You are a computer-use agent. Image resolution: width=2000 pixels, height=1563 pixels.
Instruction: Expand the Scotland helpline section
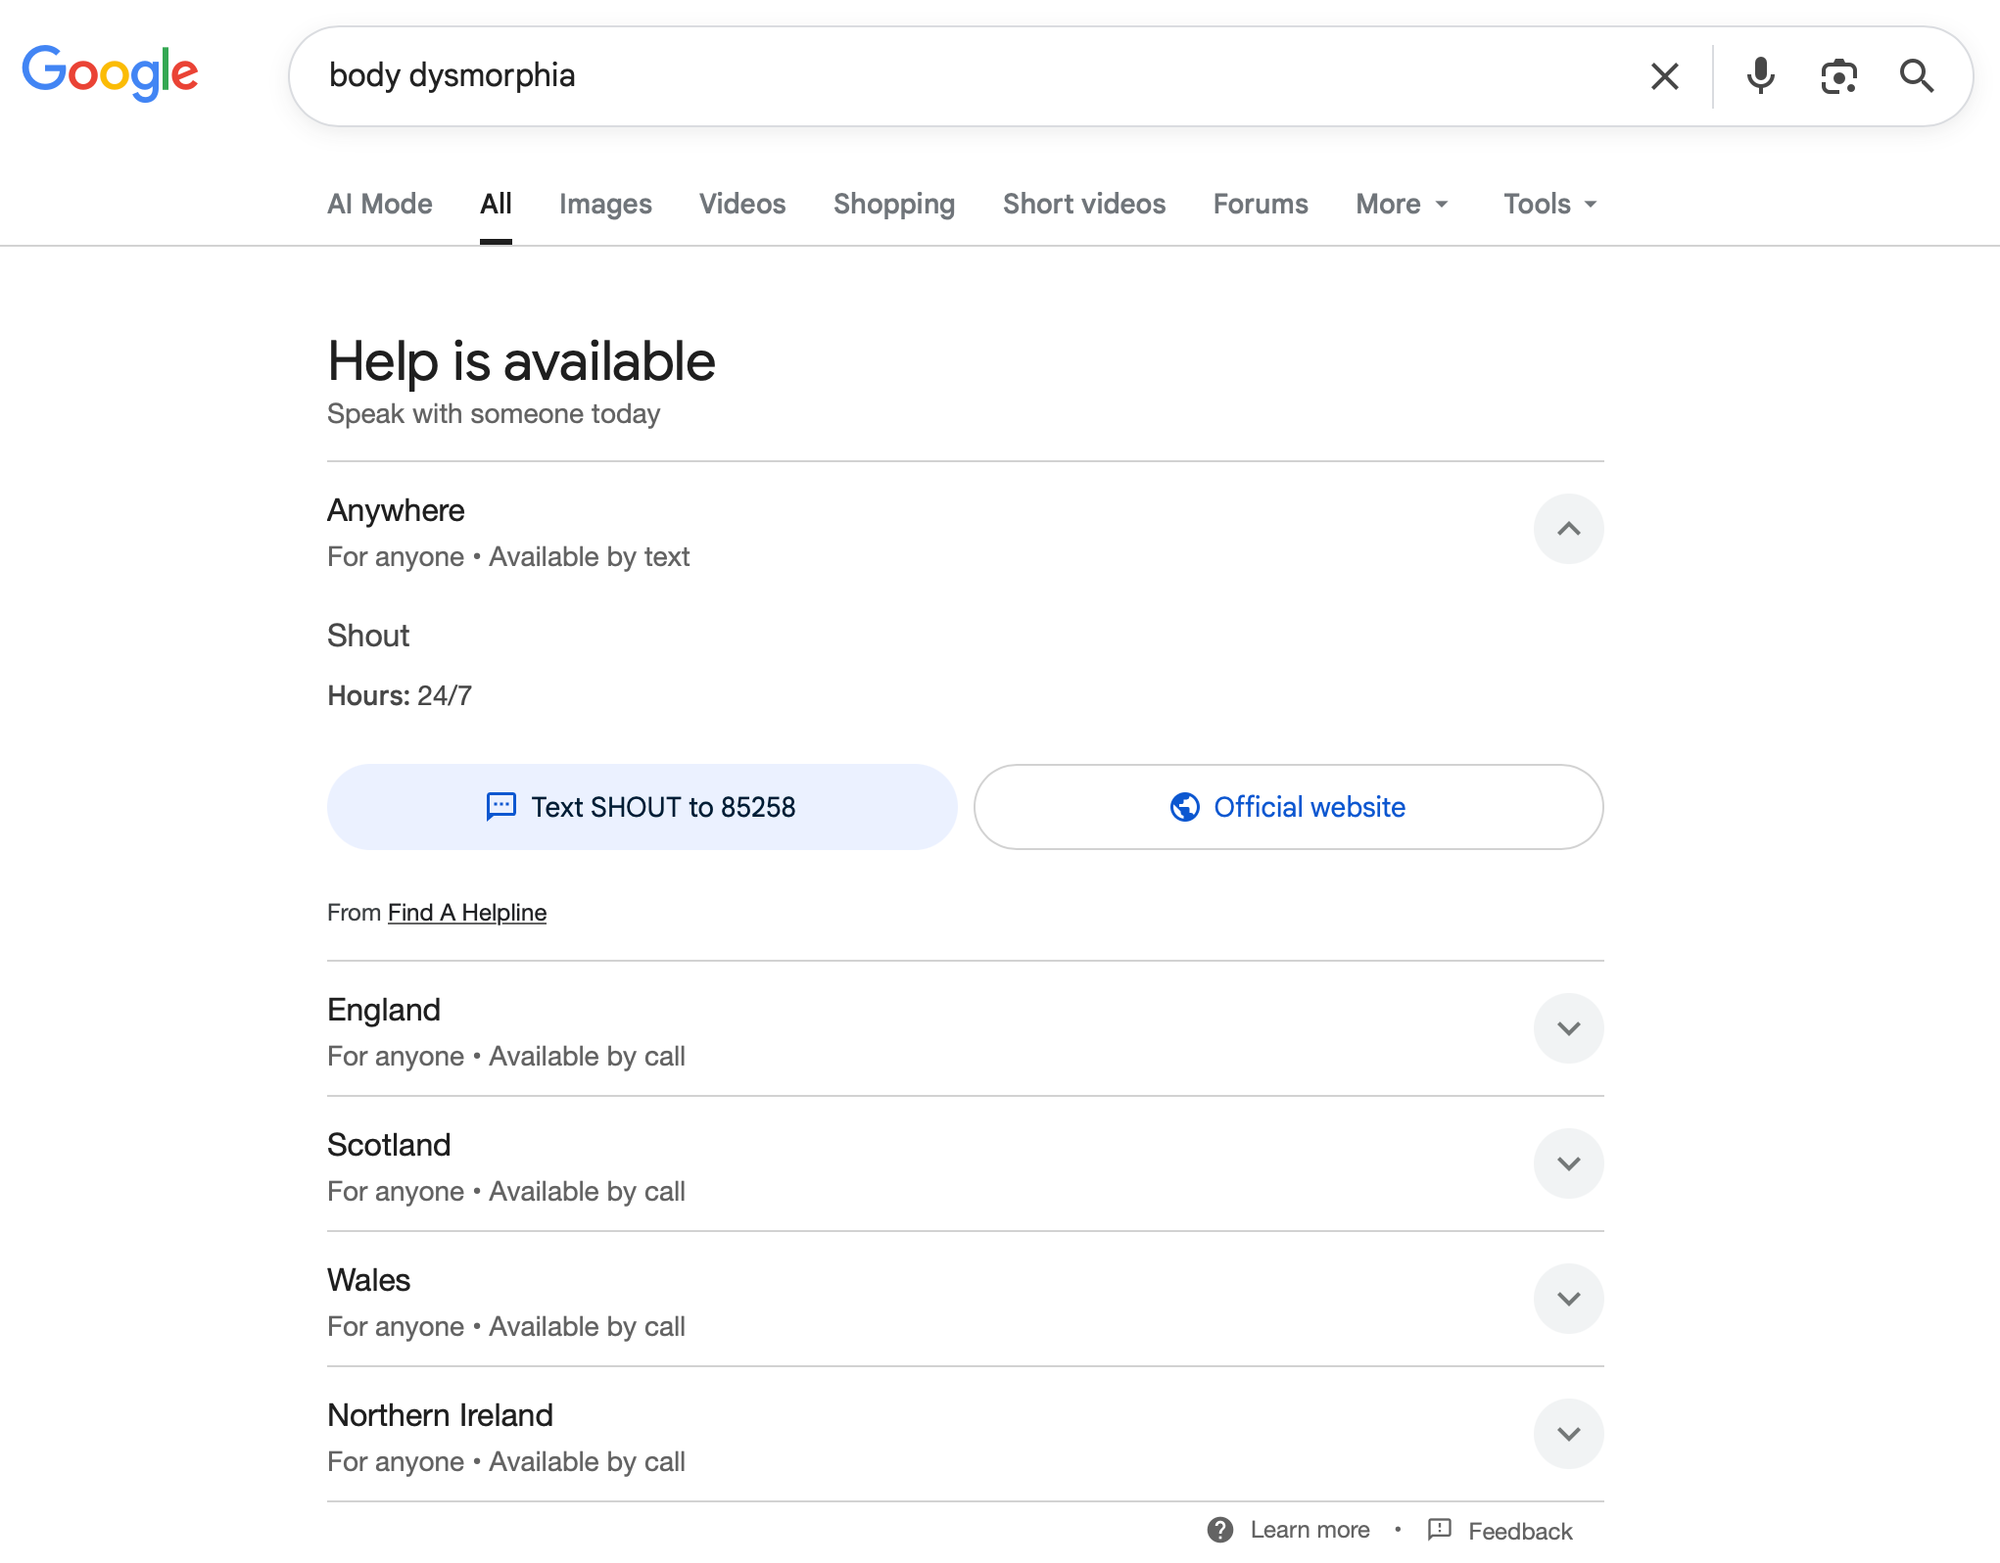click(x=1568, y=1163)
